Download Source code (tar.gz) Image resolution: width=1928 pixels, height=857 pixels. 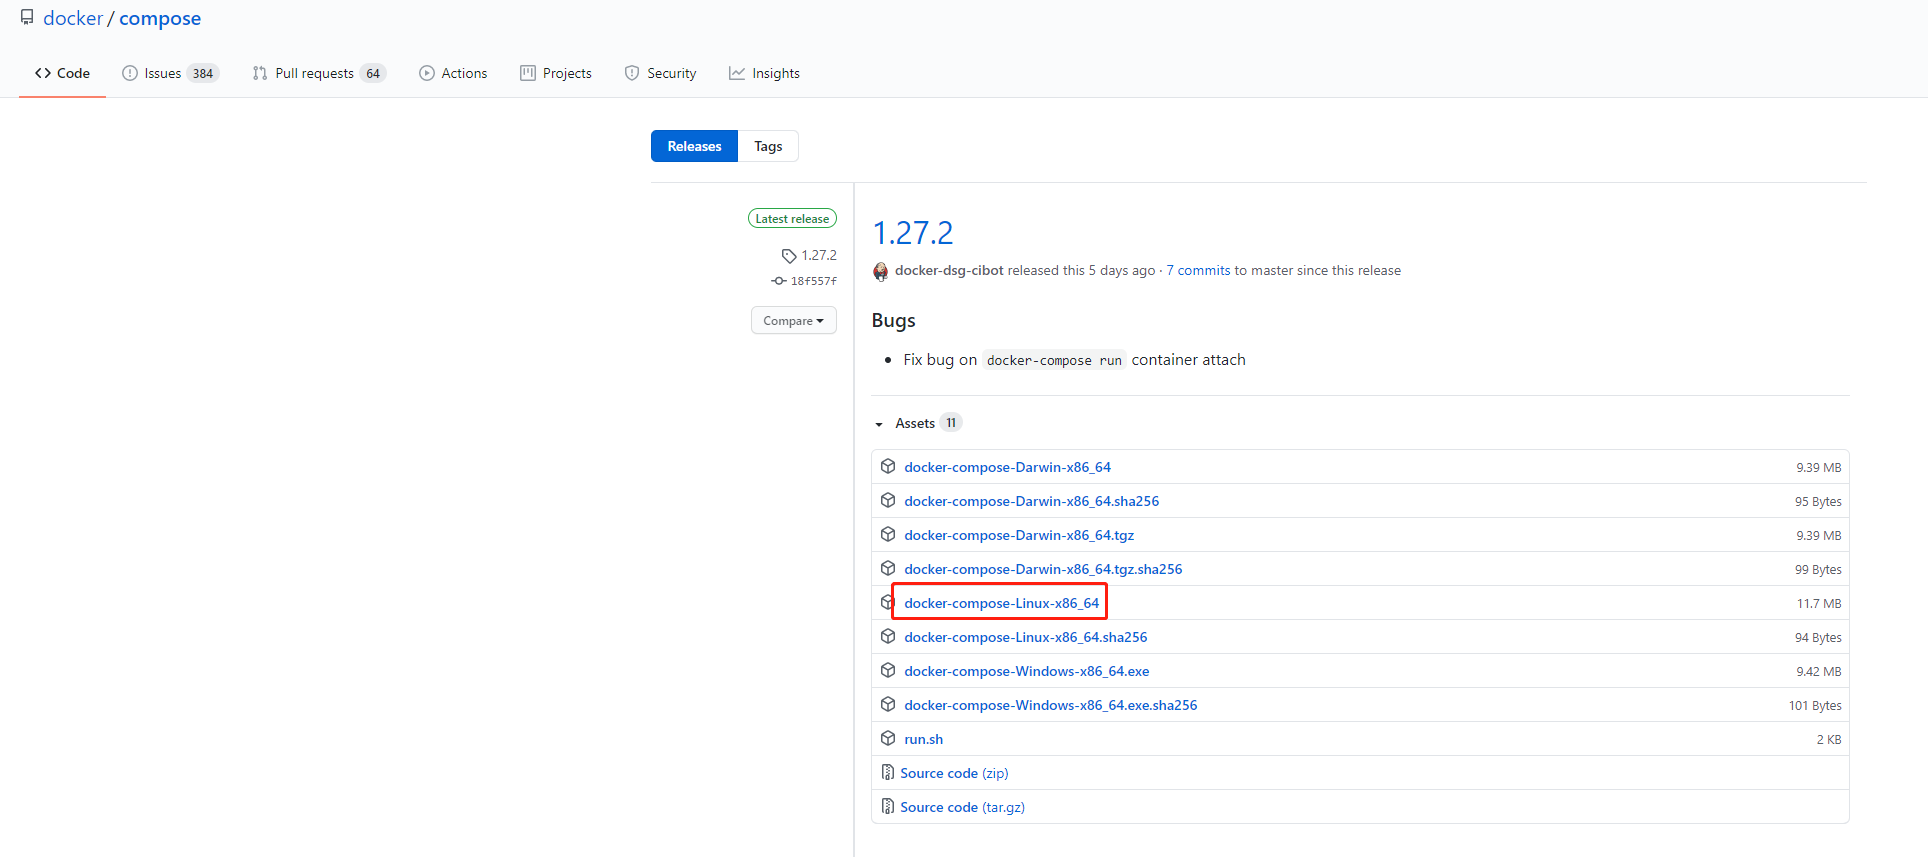(x=962, y=807)
